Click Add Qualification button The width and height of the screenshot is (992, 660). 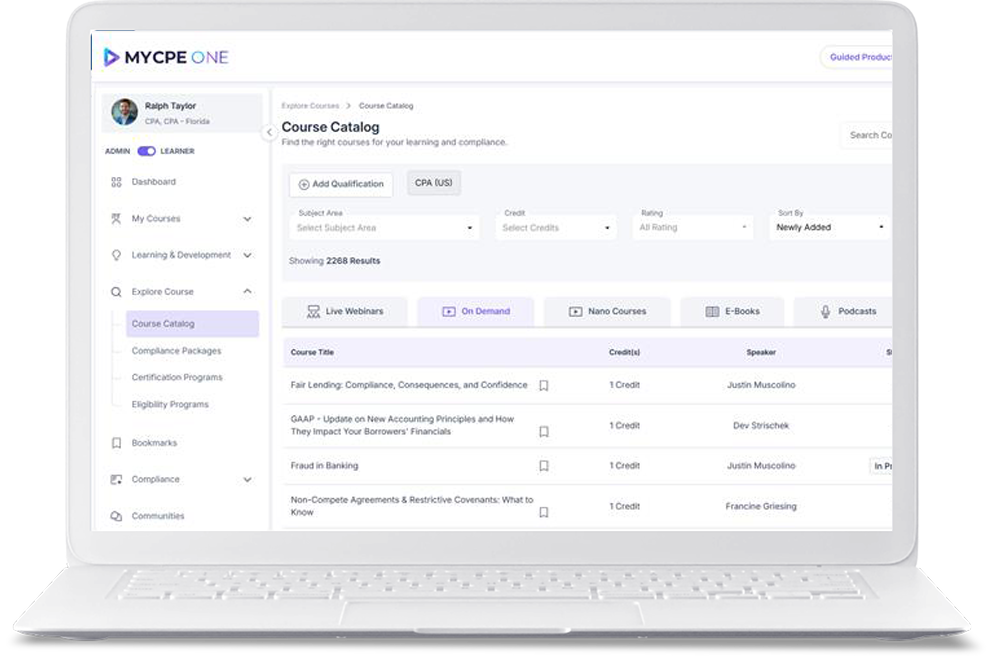point(341,184)
